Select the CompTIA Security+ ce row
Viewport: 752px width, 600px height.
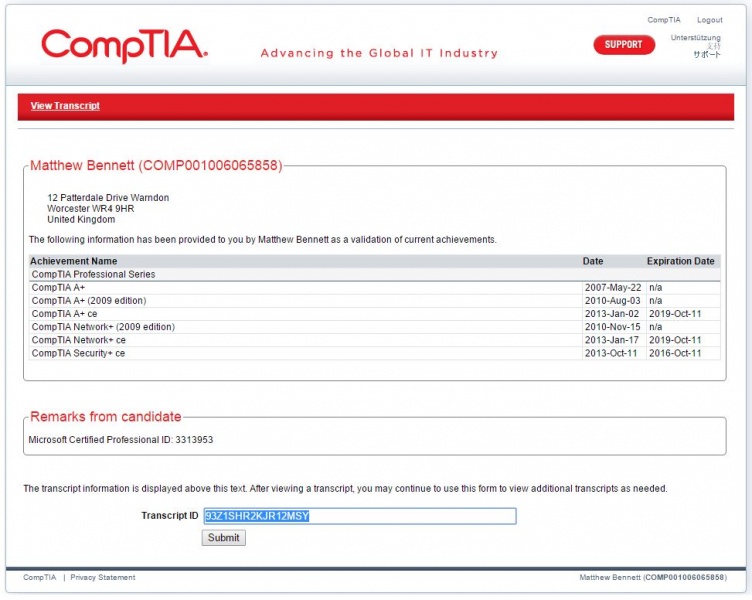pyautogui.click(x=375, y=353)
